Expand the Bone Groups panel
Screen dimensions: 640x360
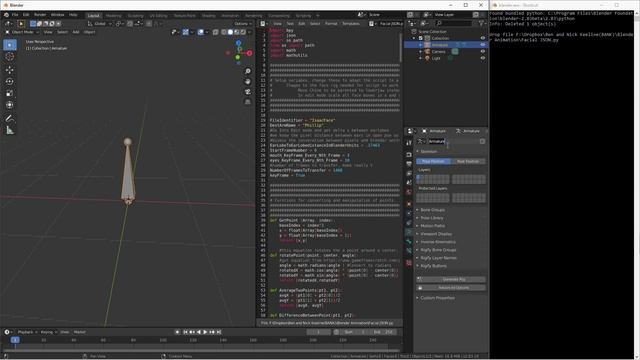433,210
